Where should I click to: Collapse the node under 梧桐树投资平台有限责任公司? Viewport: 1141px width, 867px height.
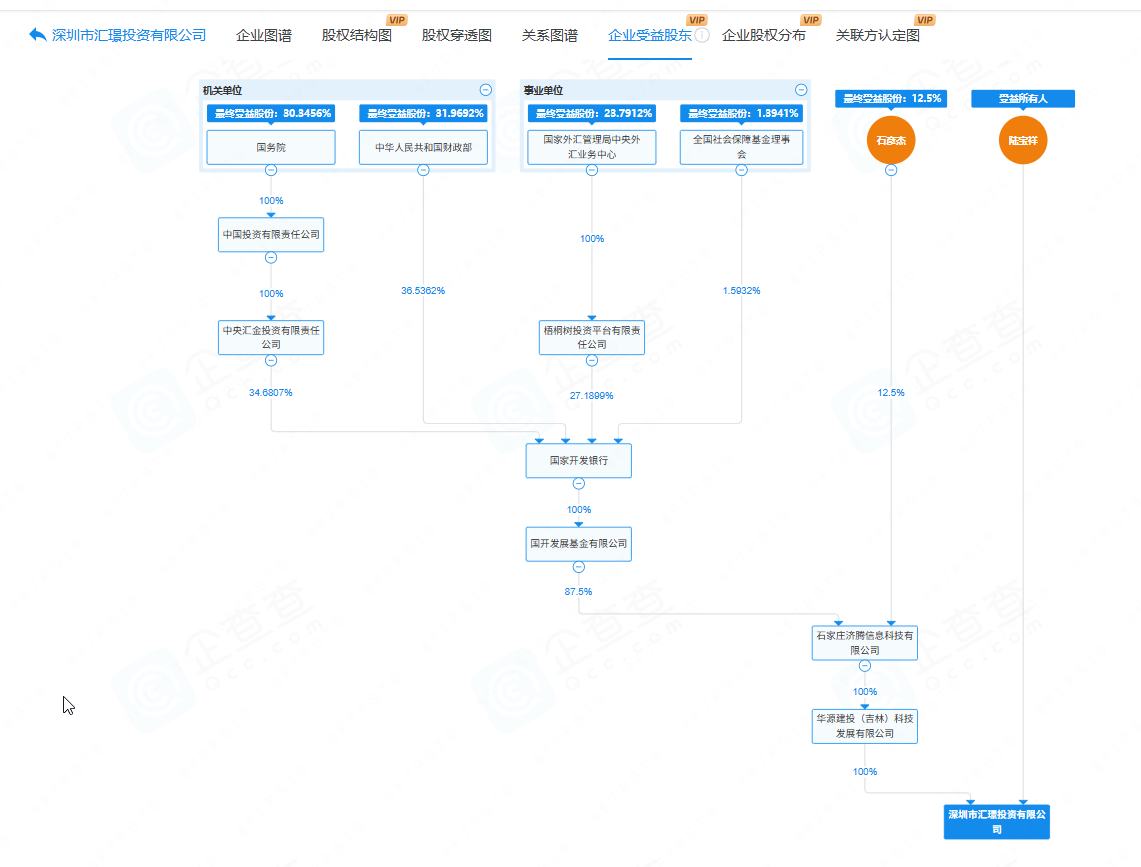click(592, 360)
